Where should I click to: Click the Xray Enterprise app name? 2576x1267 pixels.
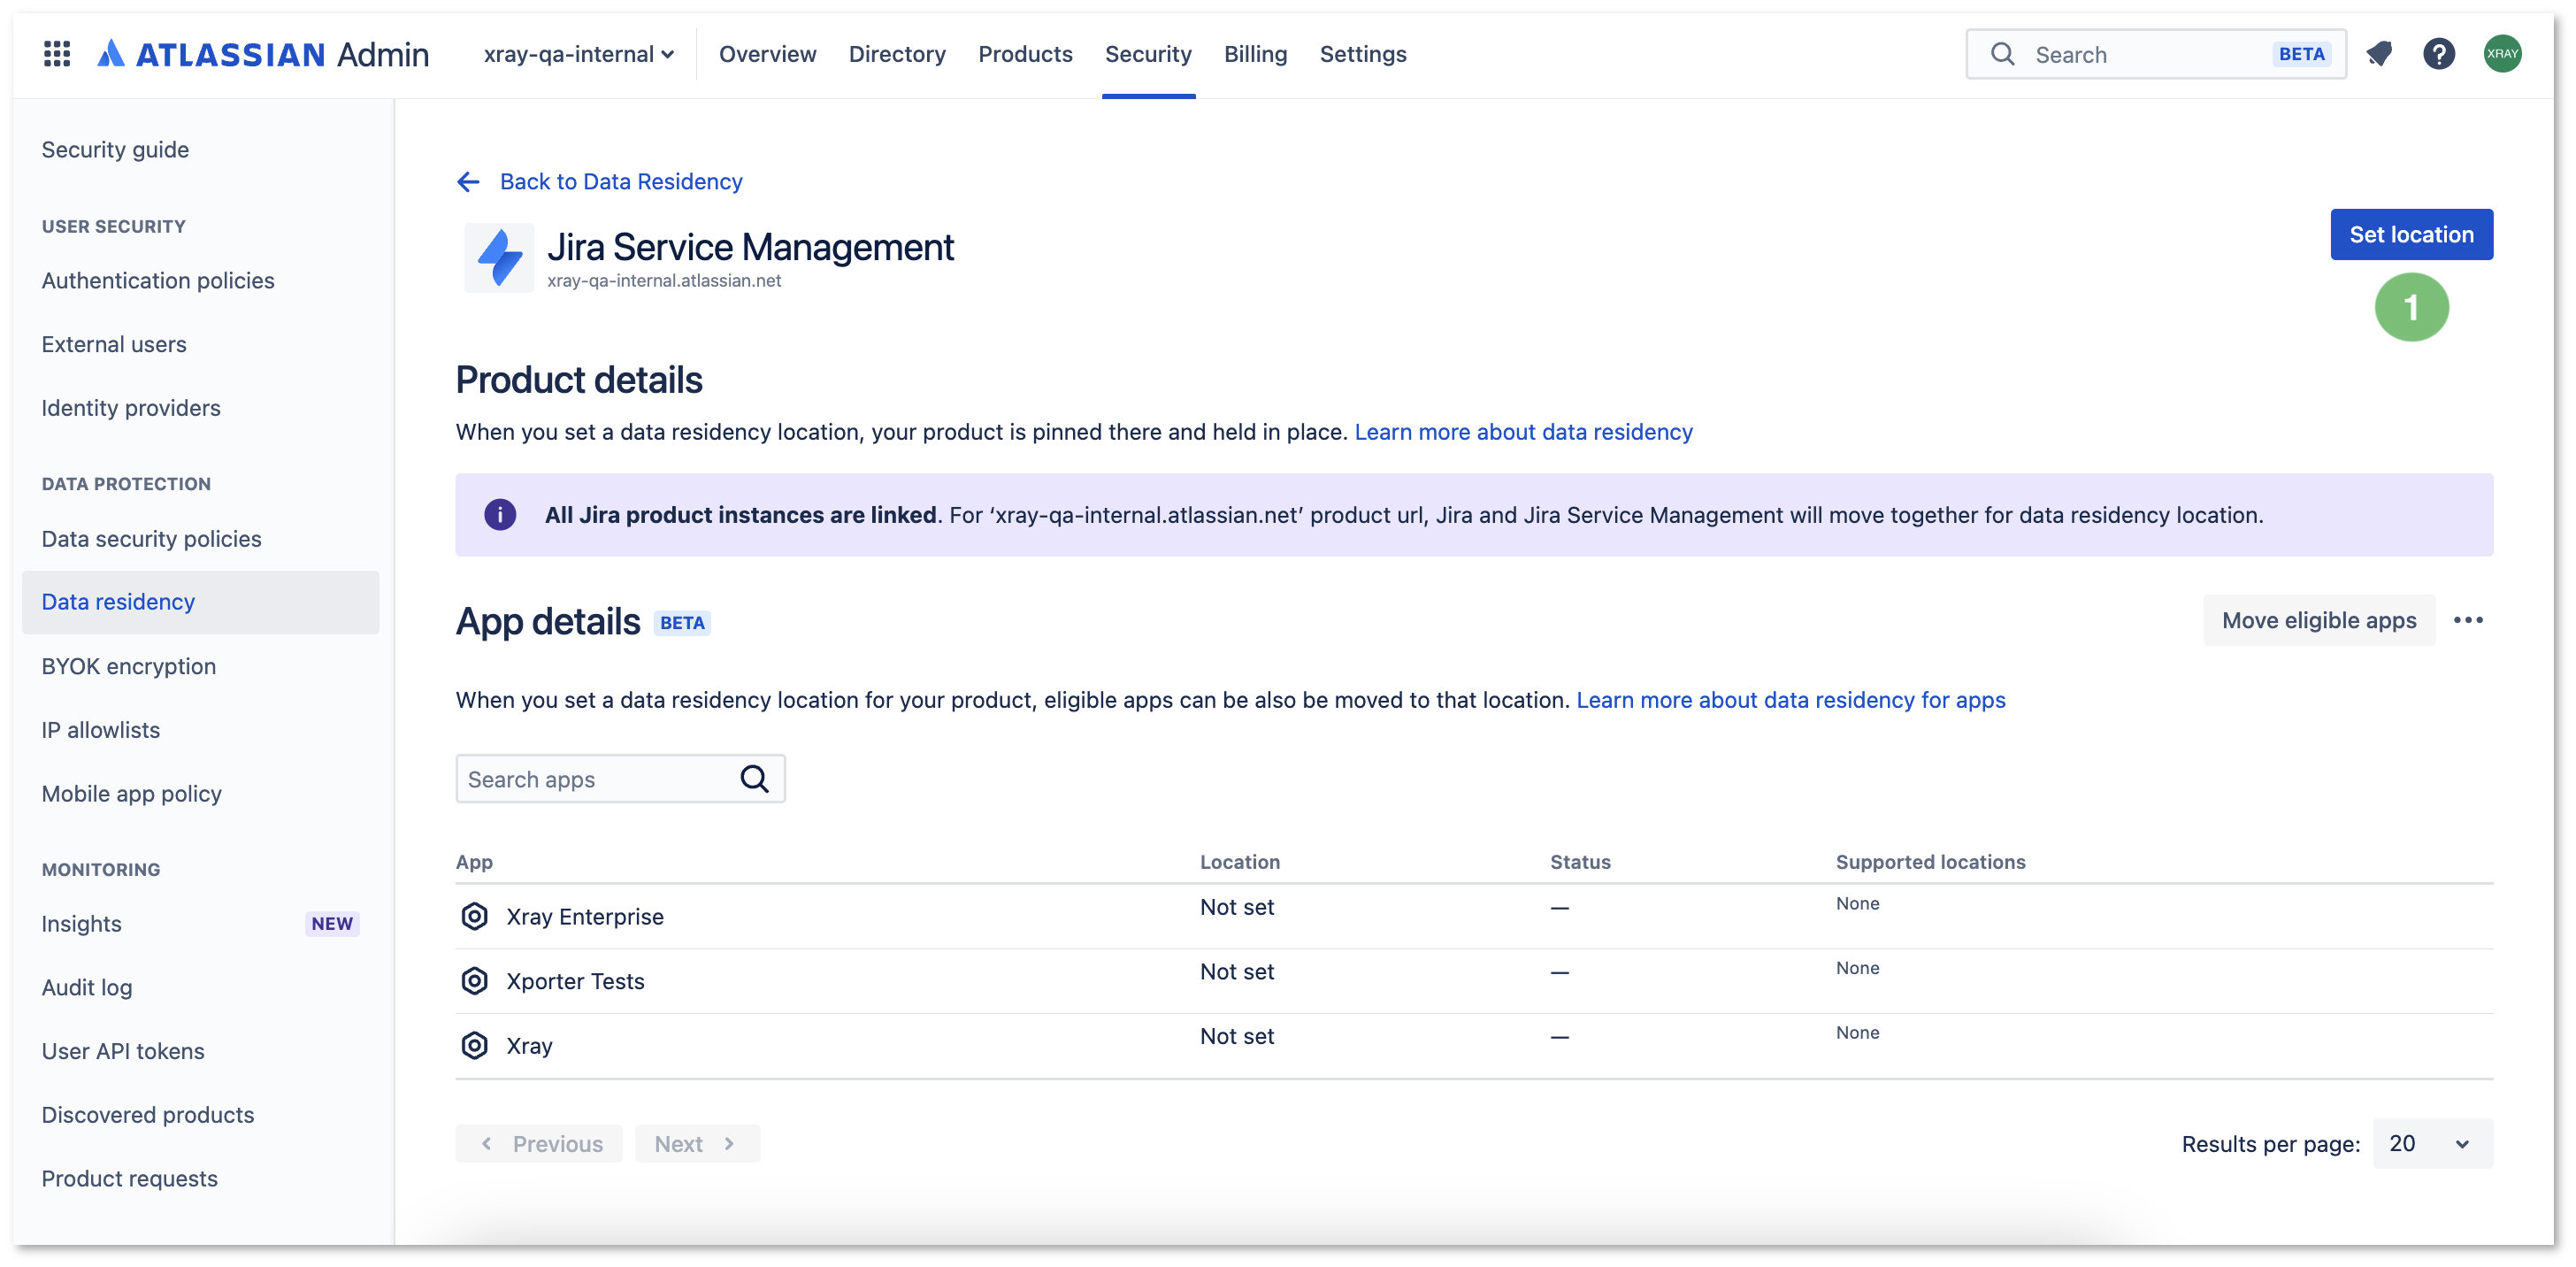tap(584, 917)
